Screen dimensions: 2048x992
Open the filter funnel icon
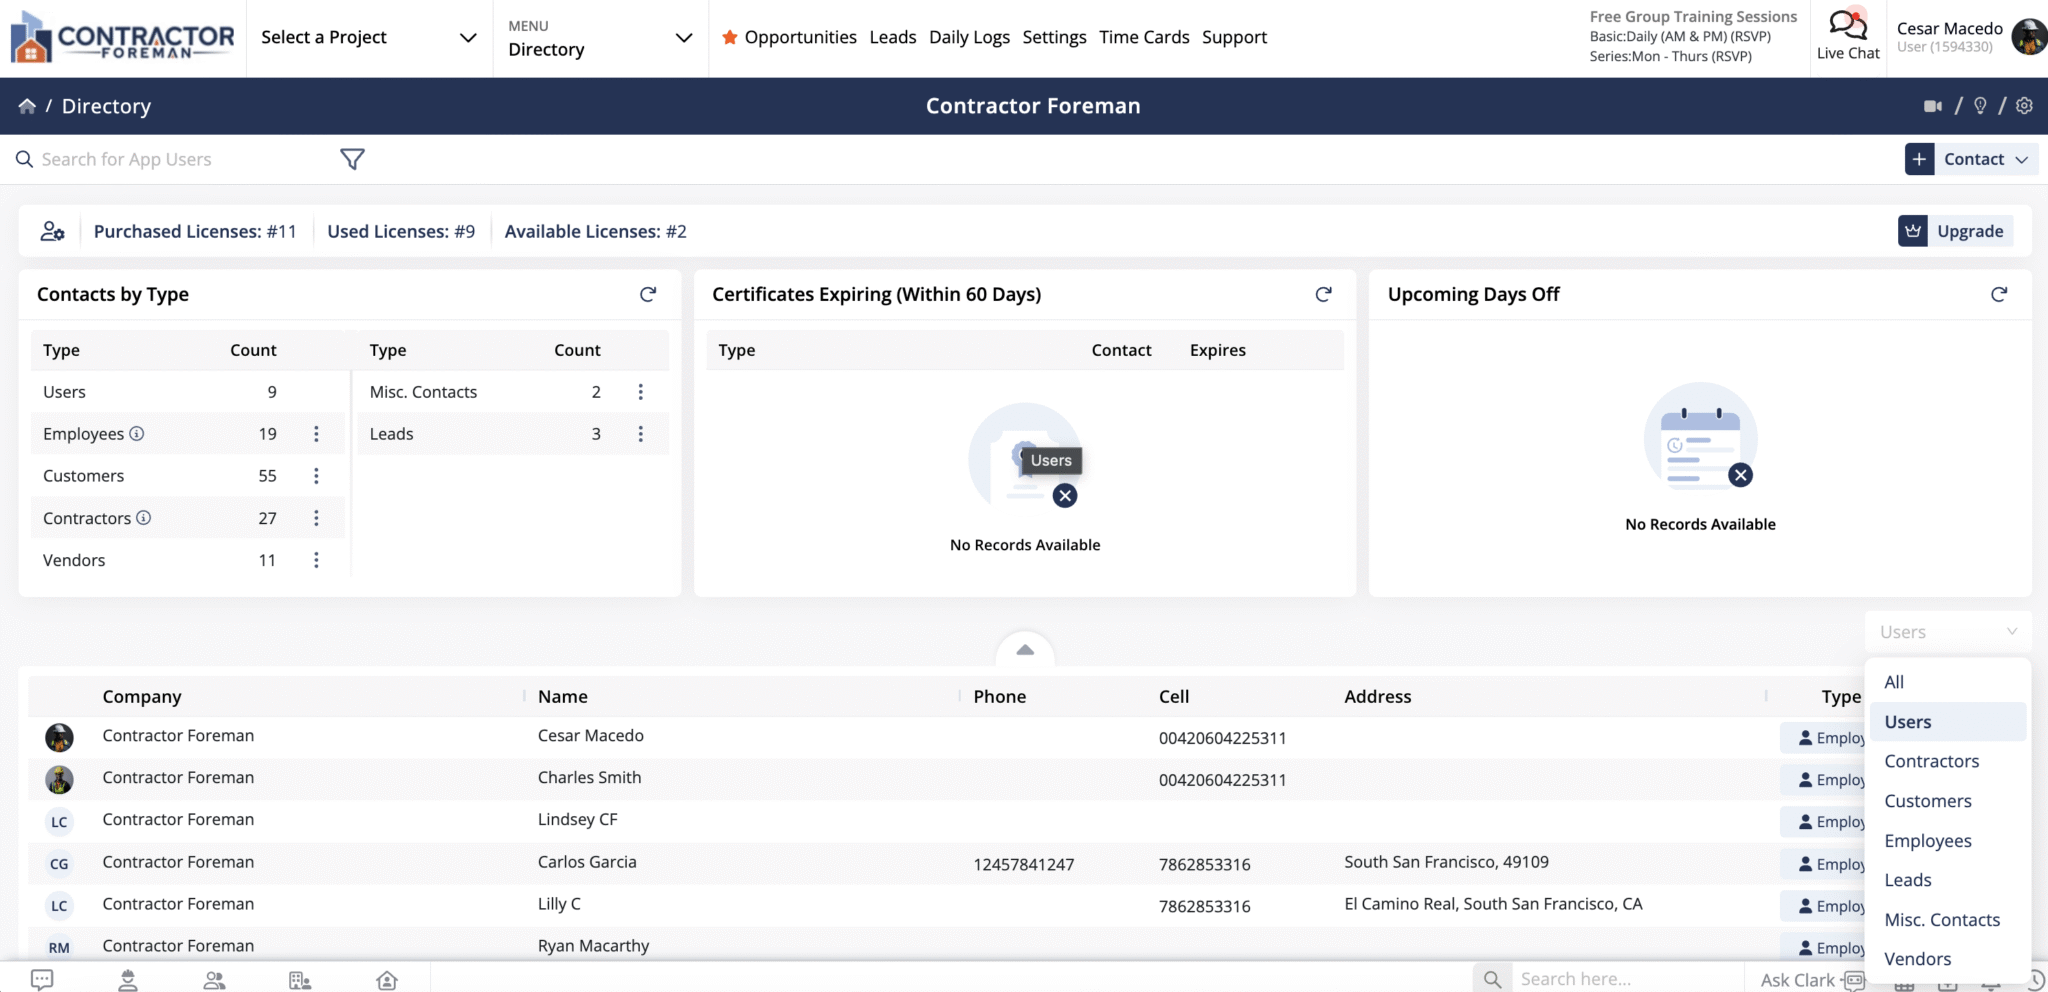point(352,159)
